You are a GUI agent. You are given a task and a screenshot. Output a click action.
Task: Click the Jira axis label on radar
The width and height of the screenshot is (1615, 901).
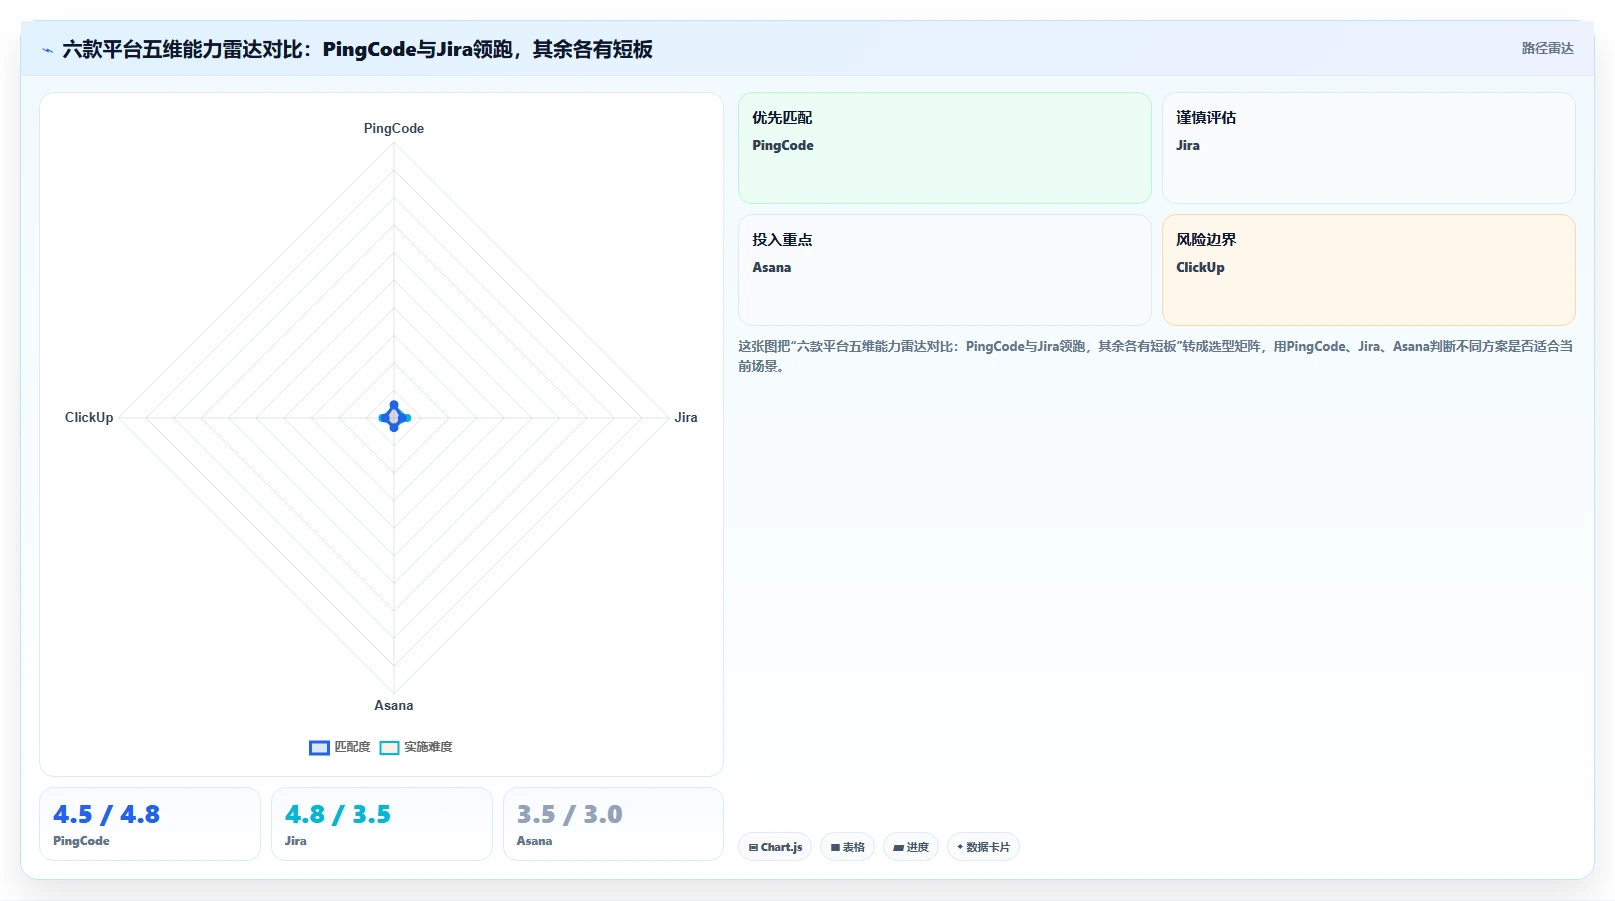pos(686,417)
